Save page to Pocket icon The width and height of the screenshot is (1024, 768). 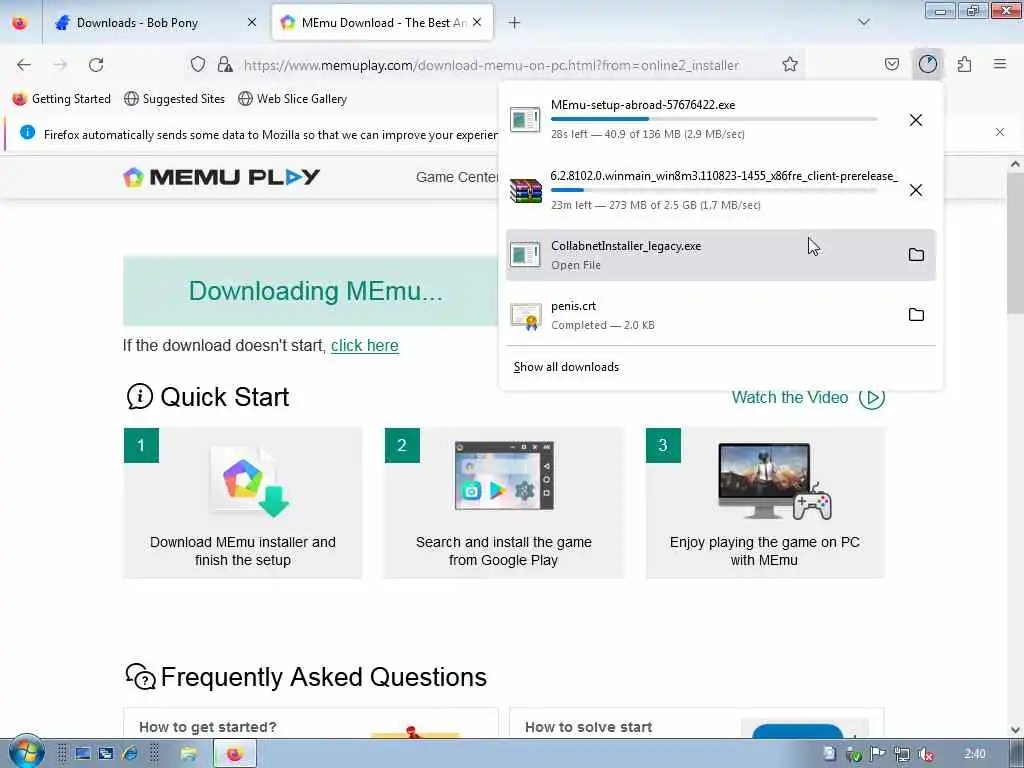coord(892,64)
